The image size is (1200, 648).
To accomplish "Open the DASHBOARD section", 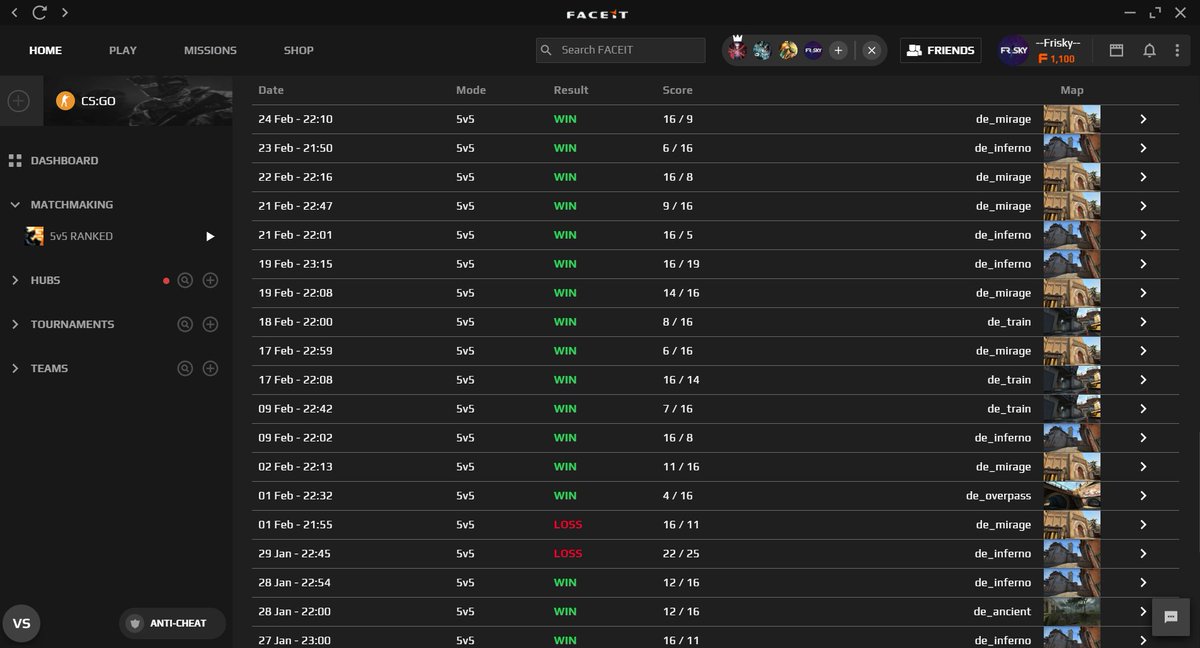I will [64, 160].
